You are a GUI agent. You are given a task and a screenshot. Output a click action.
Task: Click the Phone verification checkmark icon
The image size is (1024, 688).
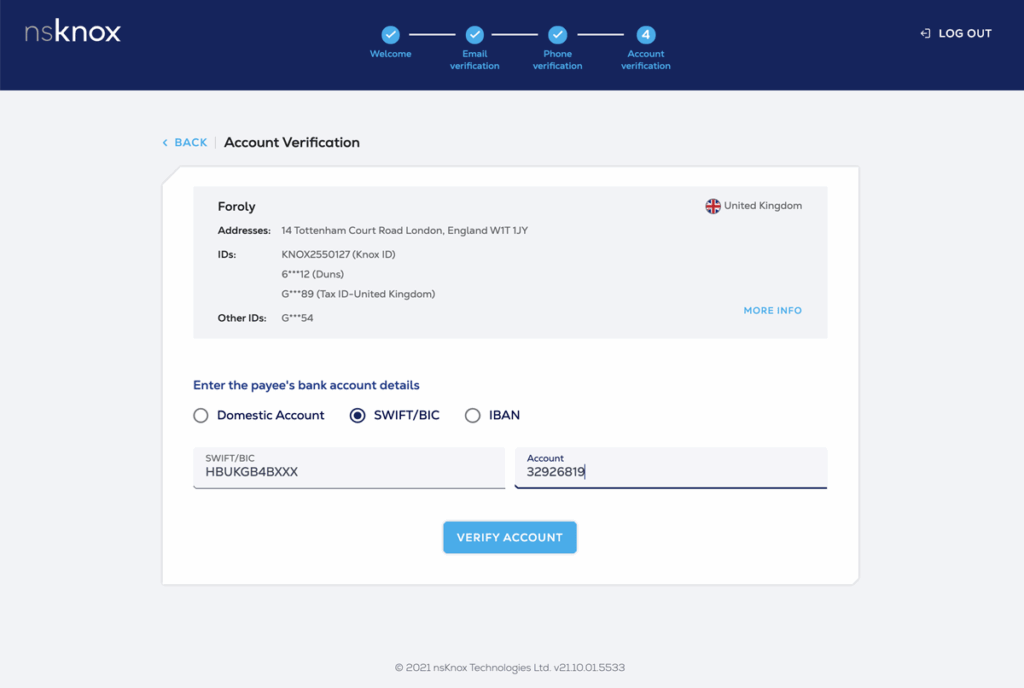click(557, 33)
